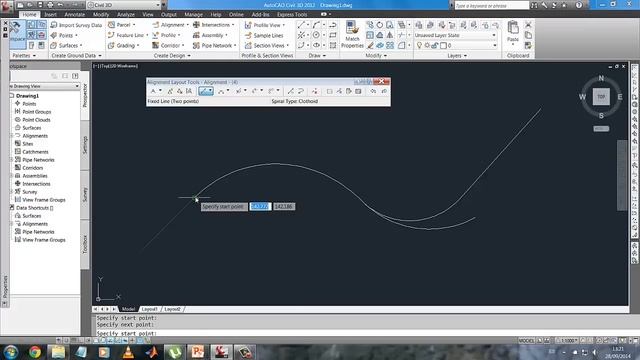Viewport: 640px width, 360px height.
Task: Expand the Modify panel dropdown
Action: tap(376, 56)
